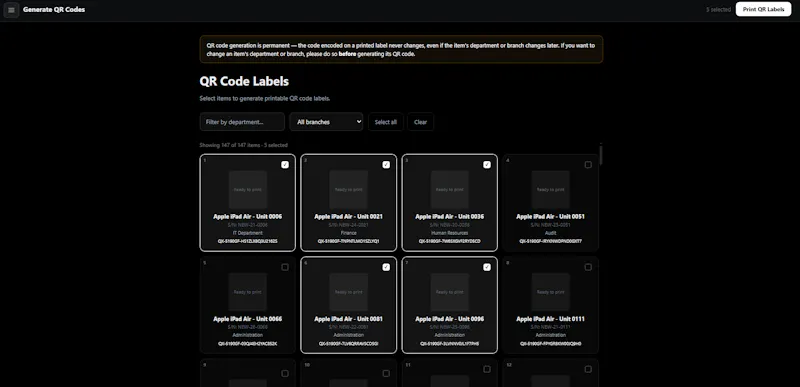This screenshot has width=800, height=387.
Task: Tick the checkbox on card number 11
Action: [x=487, y=369]
